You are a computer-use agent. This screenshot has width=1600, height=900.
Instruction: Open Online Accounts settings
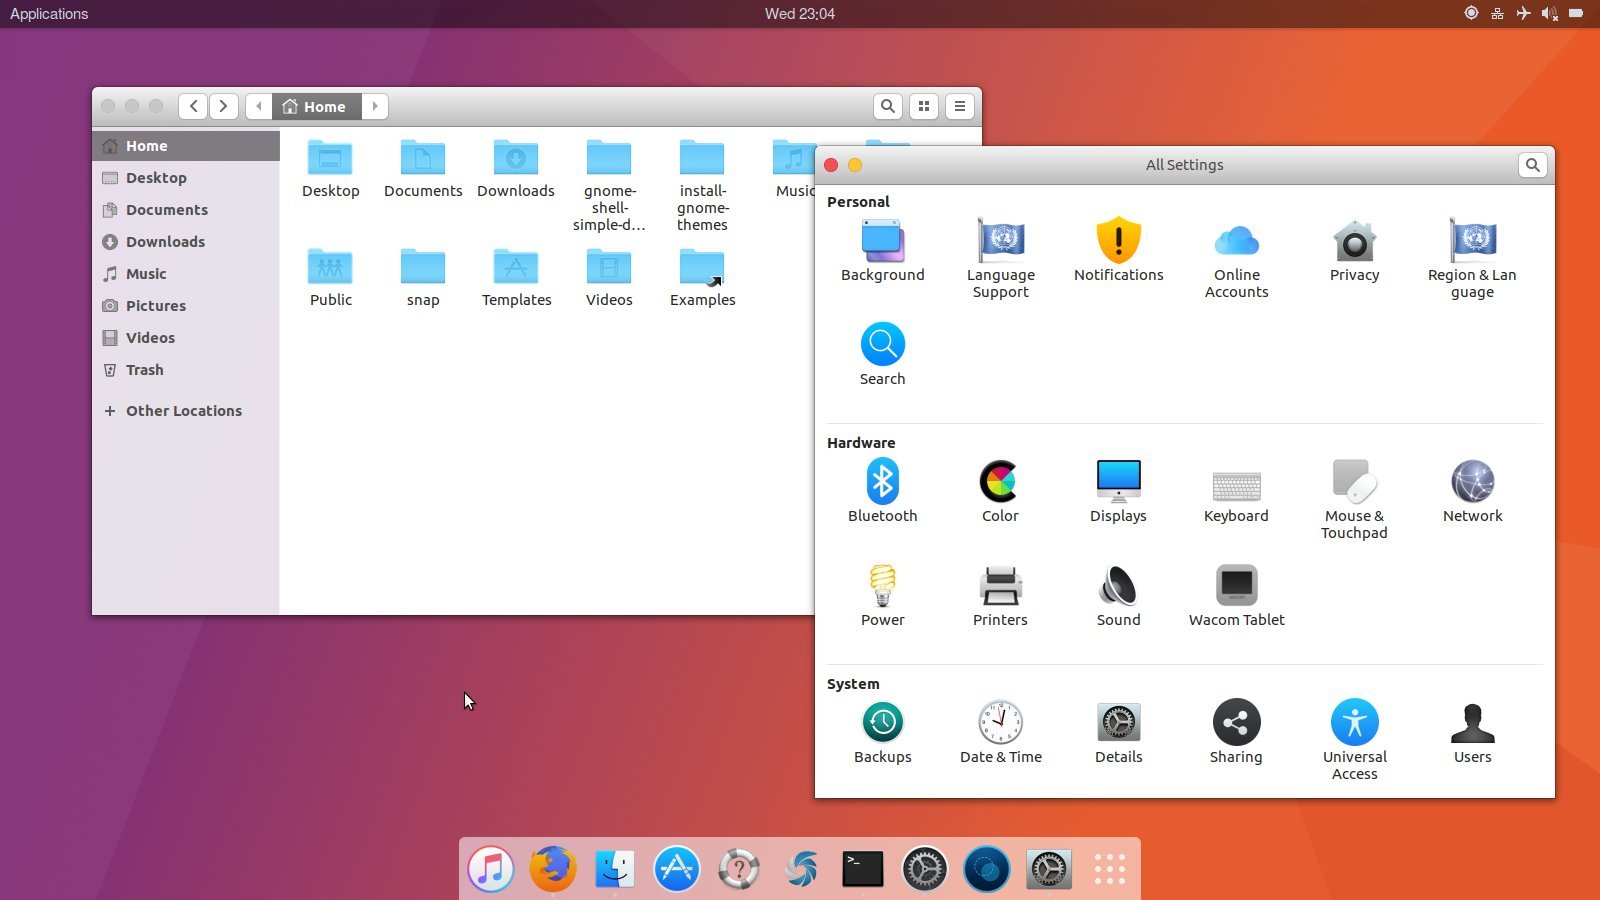[x=1236, y=242]
